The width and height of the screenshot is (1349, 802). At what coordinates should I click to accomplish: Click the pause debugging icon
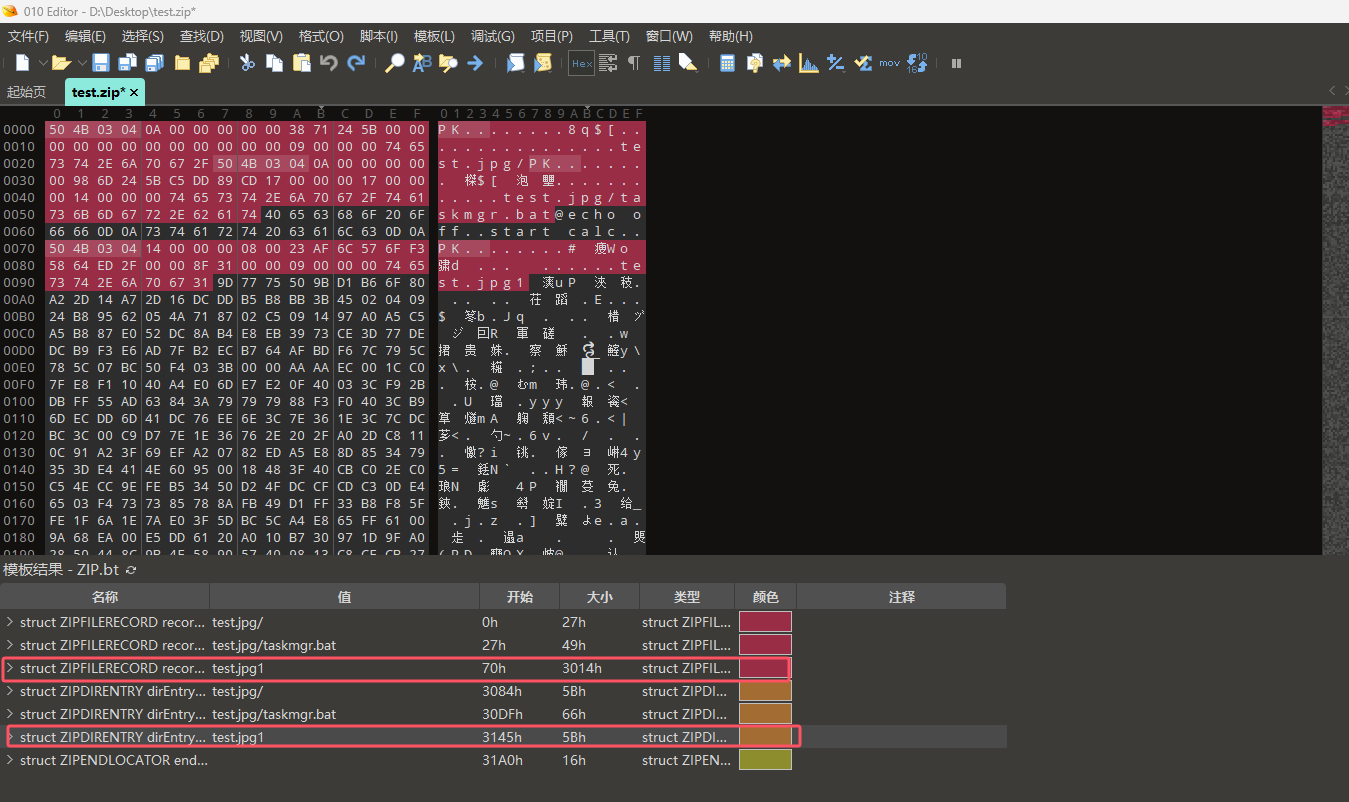(956, 63)
